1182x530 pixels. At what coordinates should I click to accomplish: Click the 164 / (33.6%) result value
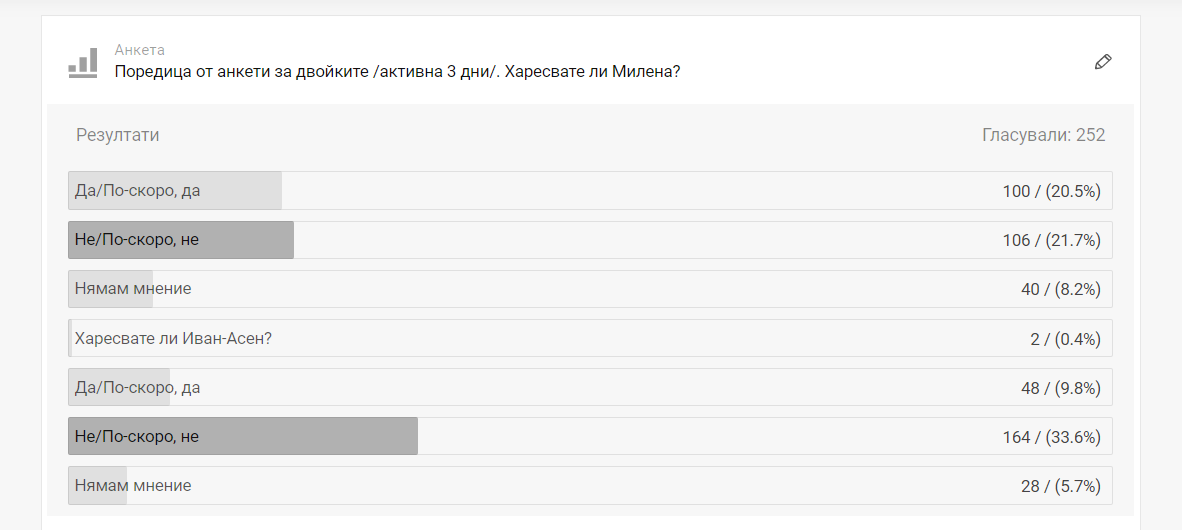coord(1051,437)
